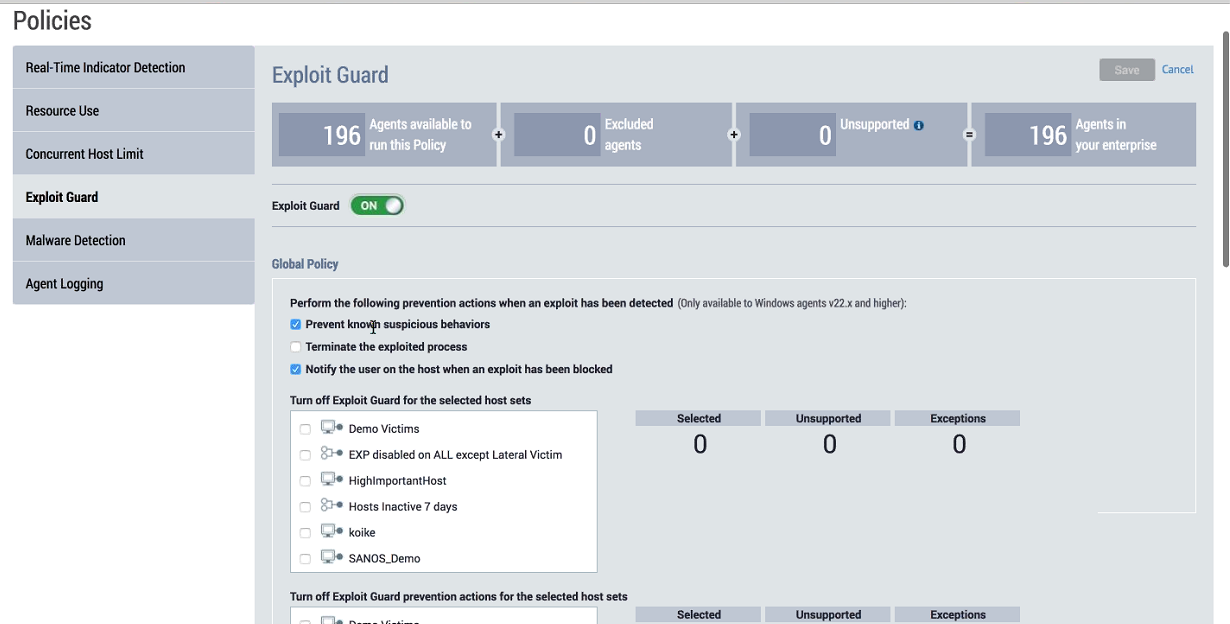Check Terminate the exploited process
Image resolution: width=1230 pixels, height=624 pixels.
[x=296, y=347]
